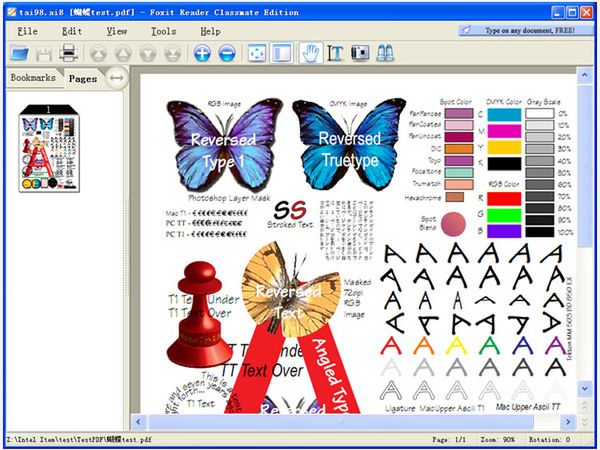600x450 pixels.
Task: Click 'Photoshop Layer Mask' caption in document
Action: (229, 198)
